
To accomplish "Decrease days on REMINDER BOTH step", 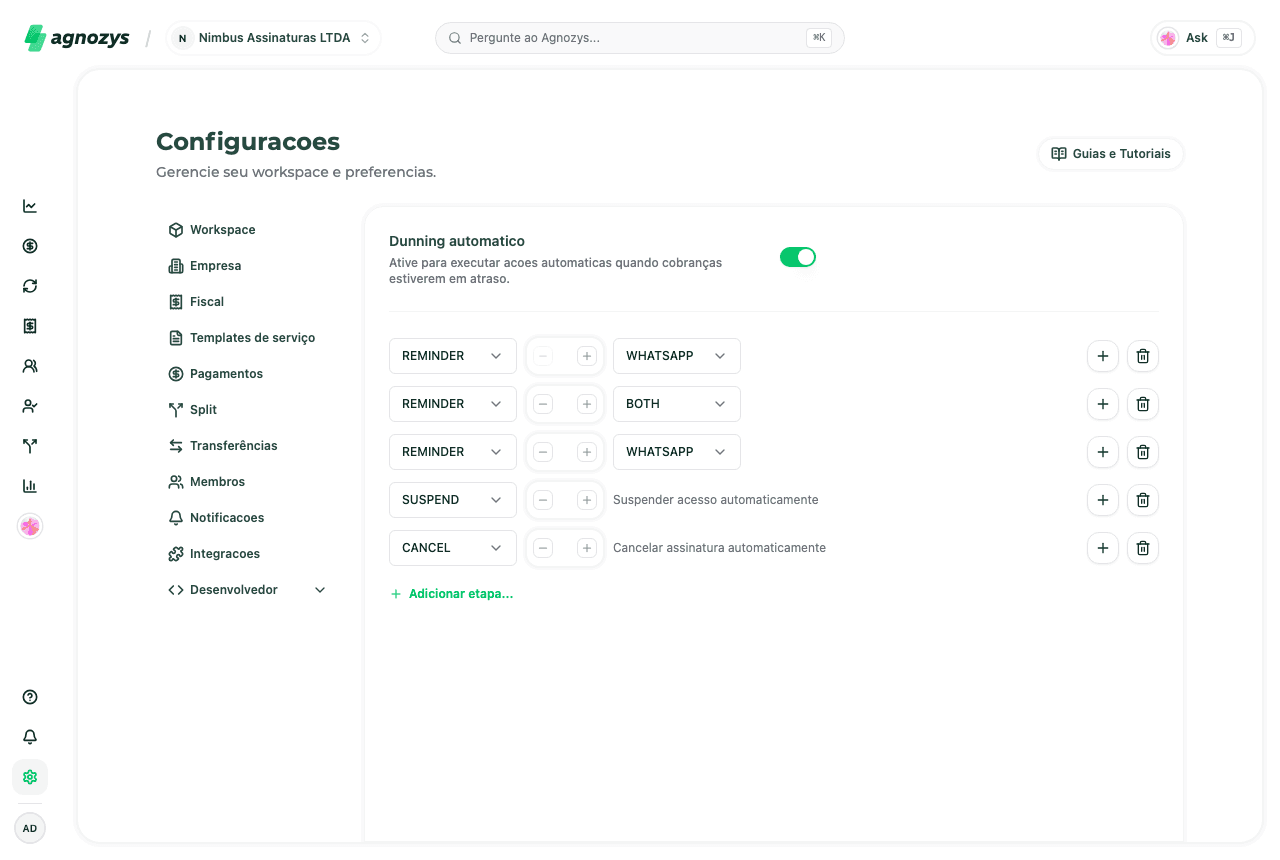I will coord(543,404).
